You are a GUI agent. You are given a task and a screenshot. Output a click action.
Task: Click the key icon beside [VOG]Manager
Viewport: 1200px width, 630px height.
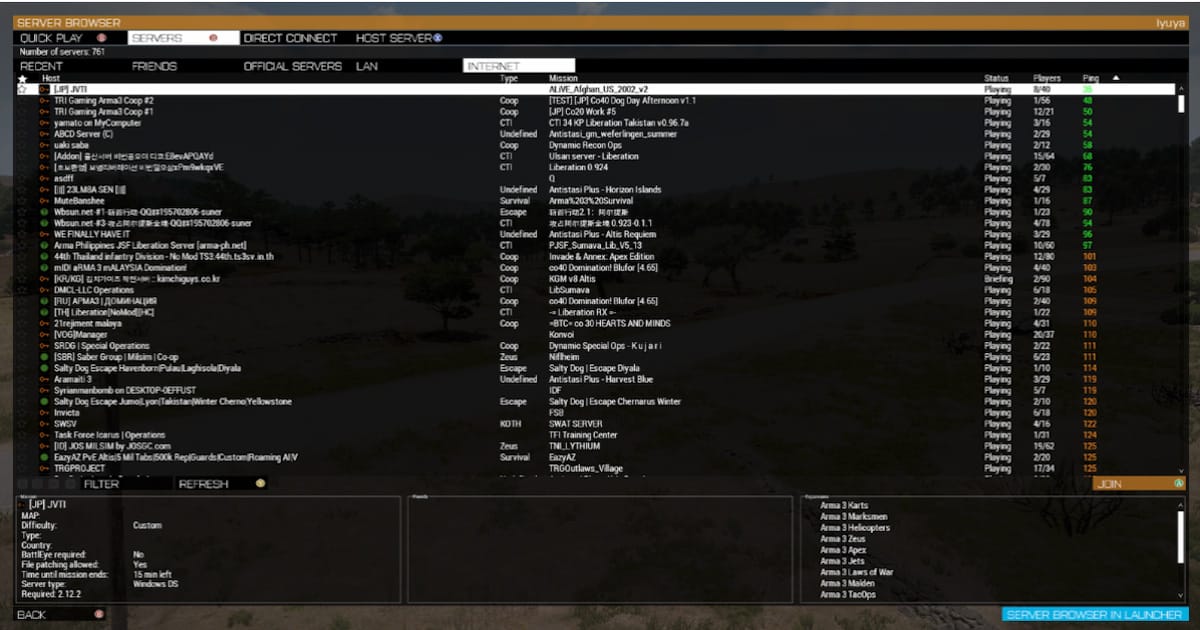tap(44, 334)
